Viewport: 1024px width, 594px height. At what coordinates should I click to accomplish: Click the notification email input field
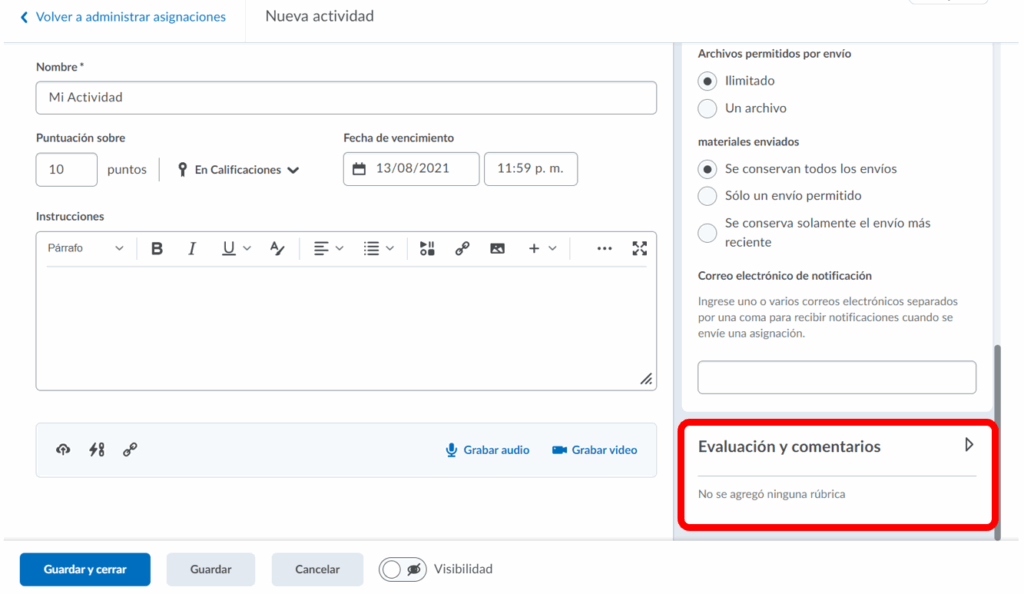click(x=836, y=378)
